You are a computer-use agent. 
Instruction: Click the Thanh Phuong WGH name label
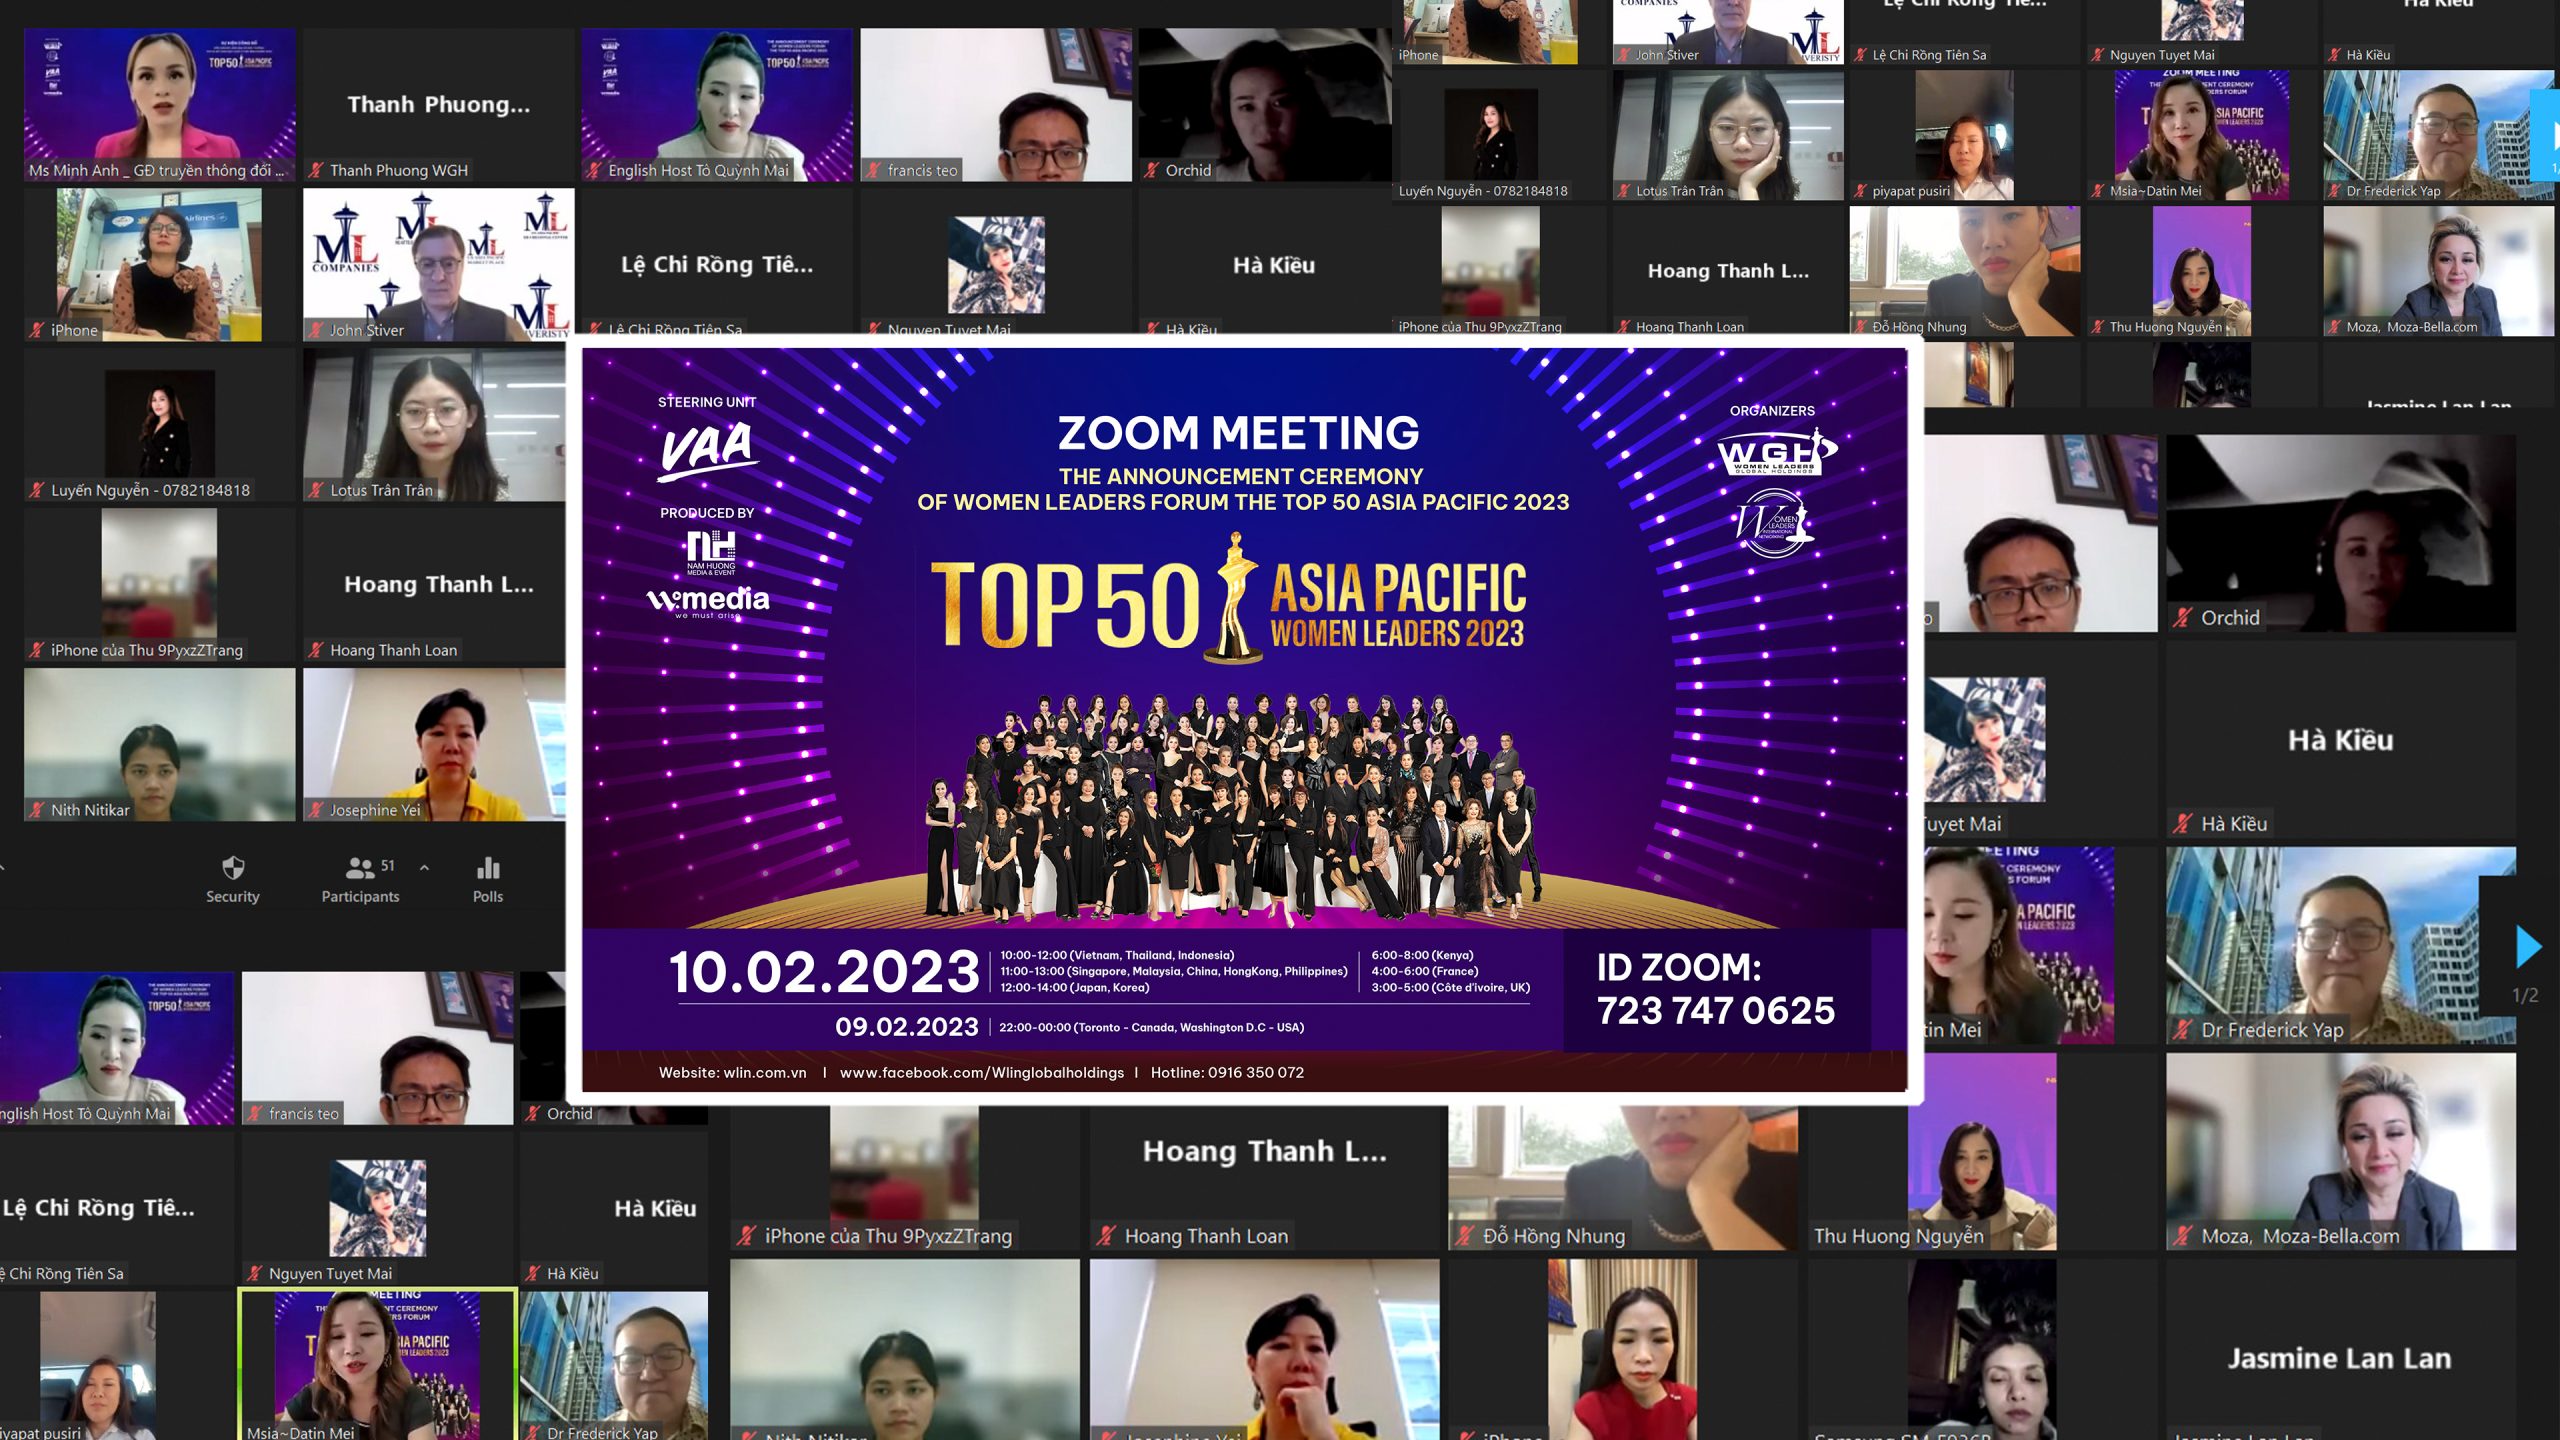point(399,170)
